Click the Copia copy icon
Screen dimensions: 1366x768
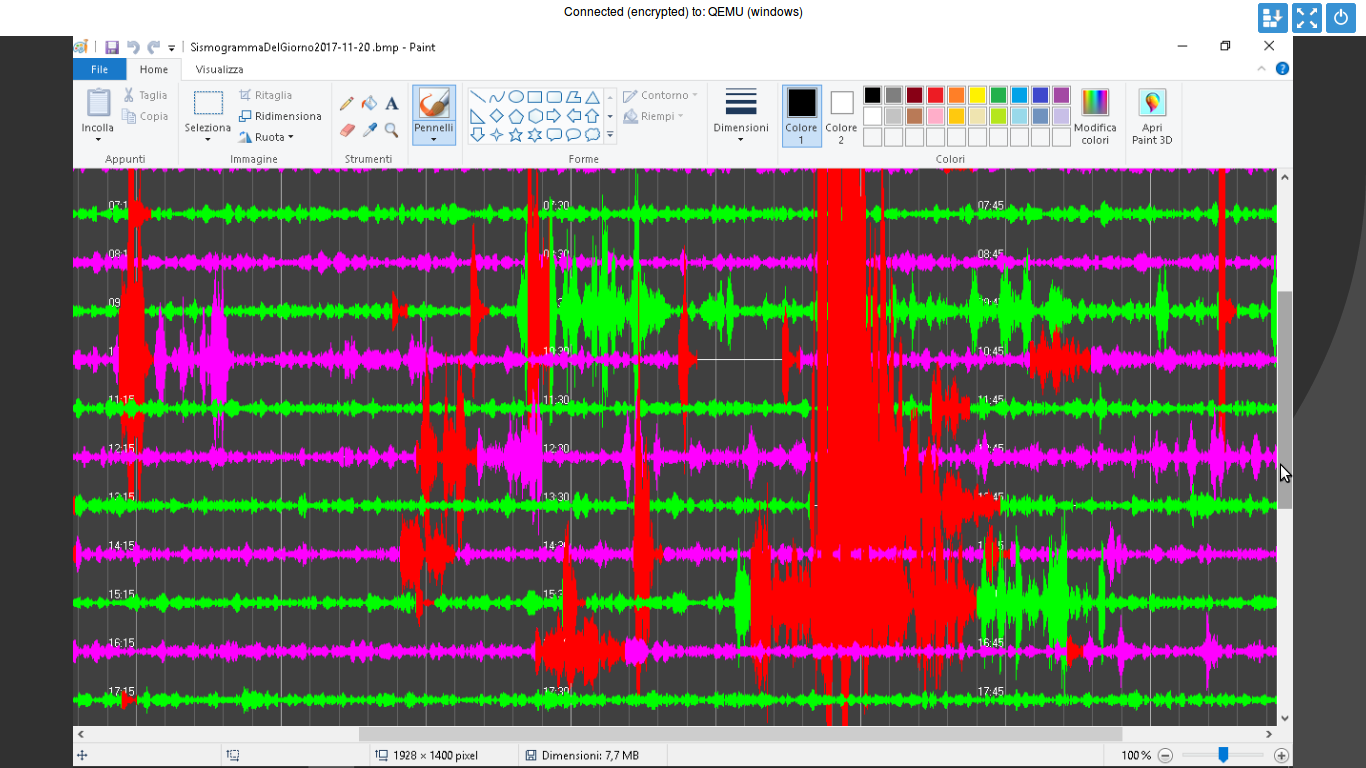[129, 116]
